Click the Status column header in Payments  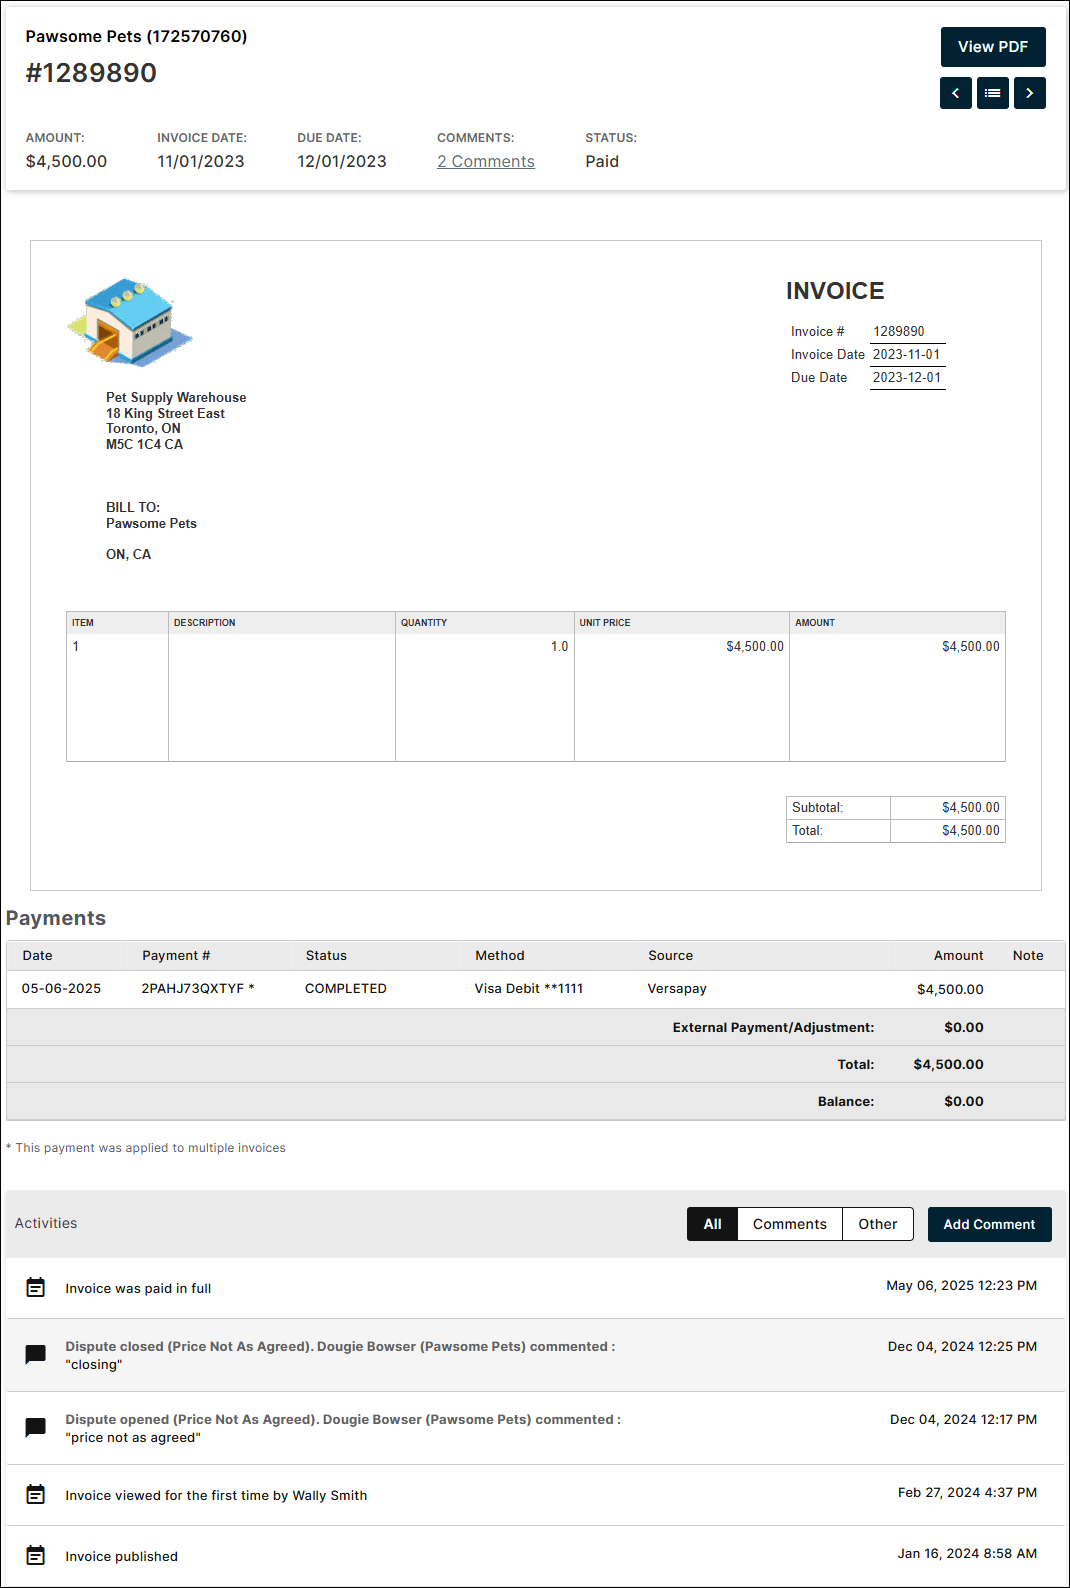click(326, 955)
